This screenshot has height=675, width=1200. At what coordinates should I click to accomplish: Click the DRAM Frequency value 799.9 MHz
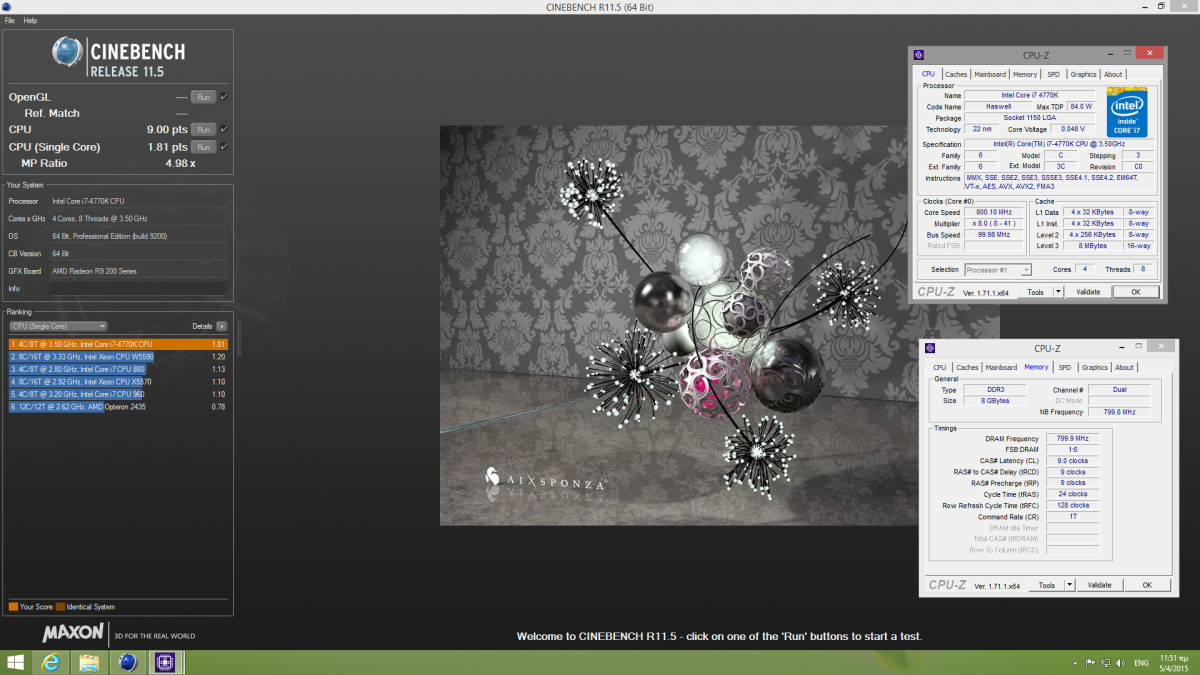click(x=1072, y=438)
